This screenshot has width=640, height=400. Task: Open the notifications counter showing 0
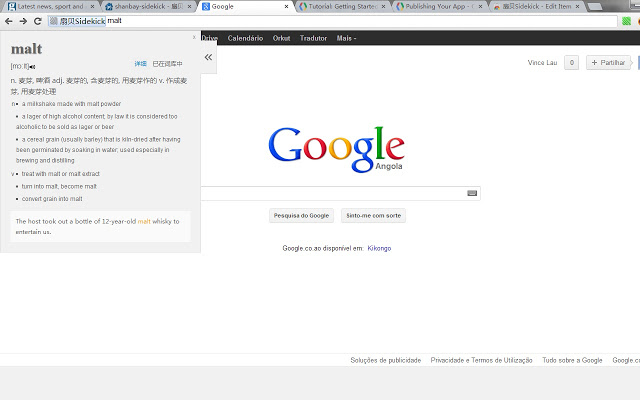click(x=571, y=62)
